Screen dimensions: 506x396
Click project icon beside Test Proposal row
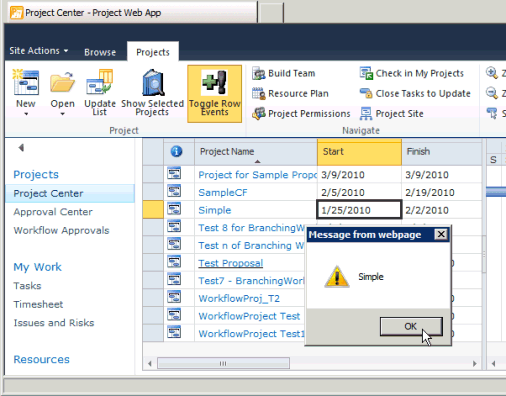174,262
